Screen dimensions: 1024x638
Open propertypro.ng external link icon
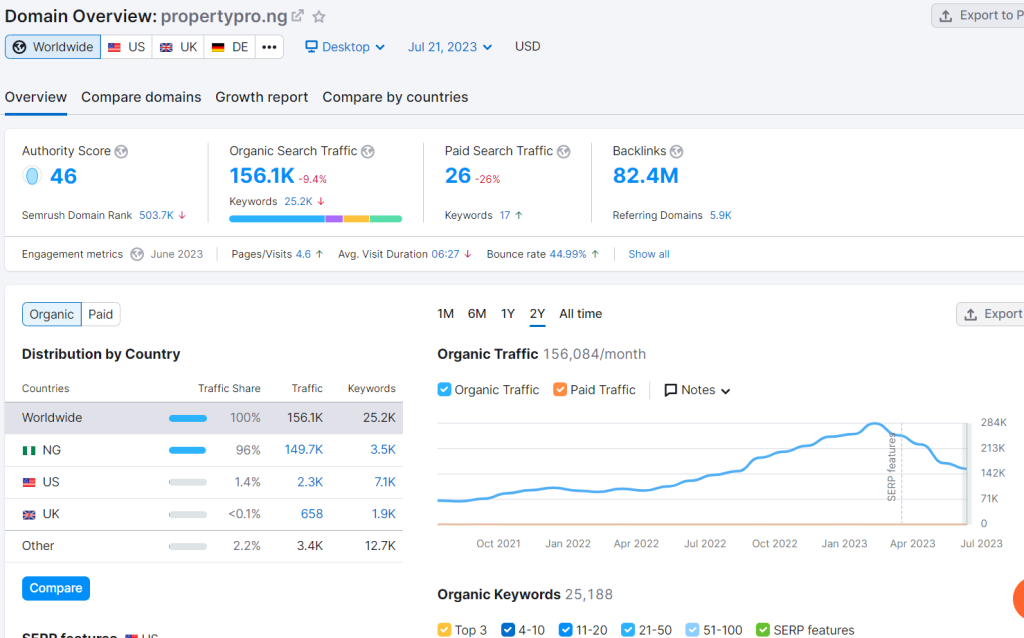coord(298,16)
